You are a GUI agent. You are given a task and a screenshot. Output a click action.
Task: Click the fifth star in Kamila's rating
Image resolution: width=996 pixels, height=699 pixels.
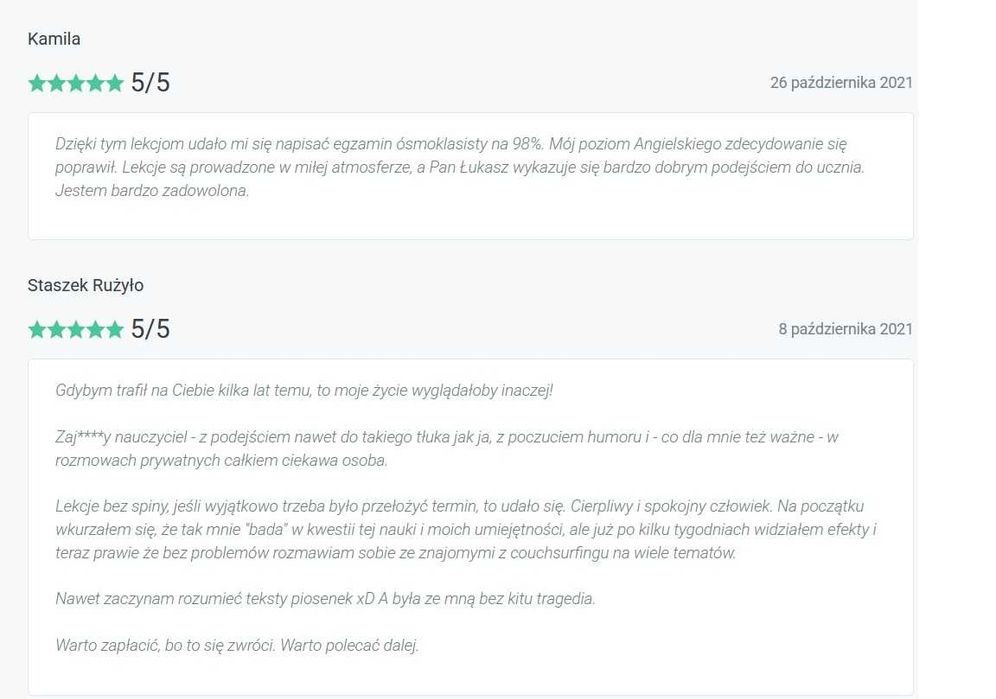(x=114, y=83)
